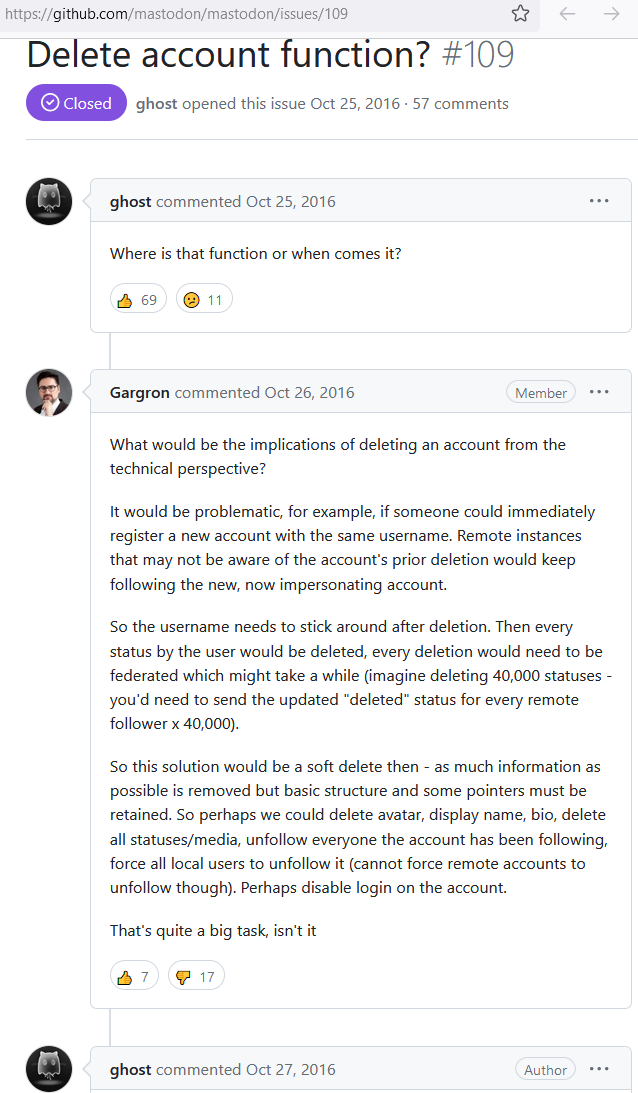The image size is (638, 1093).
Task: Open ghost's avatar on the Oct 27 comment
Action: click(48, 1069)
